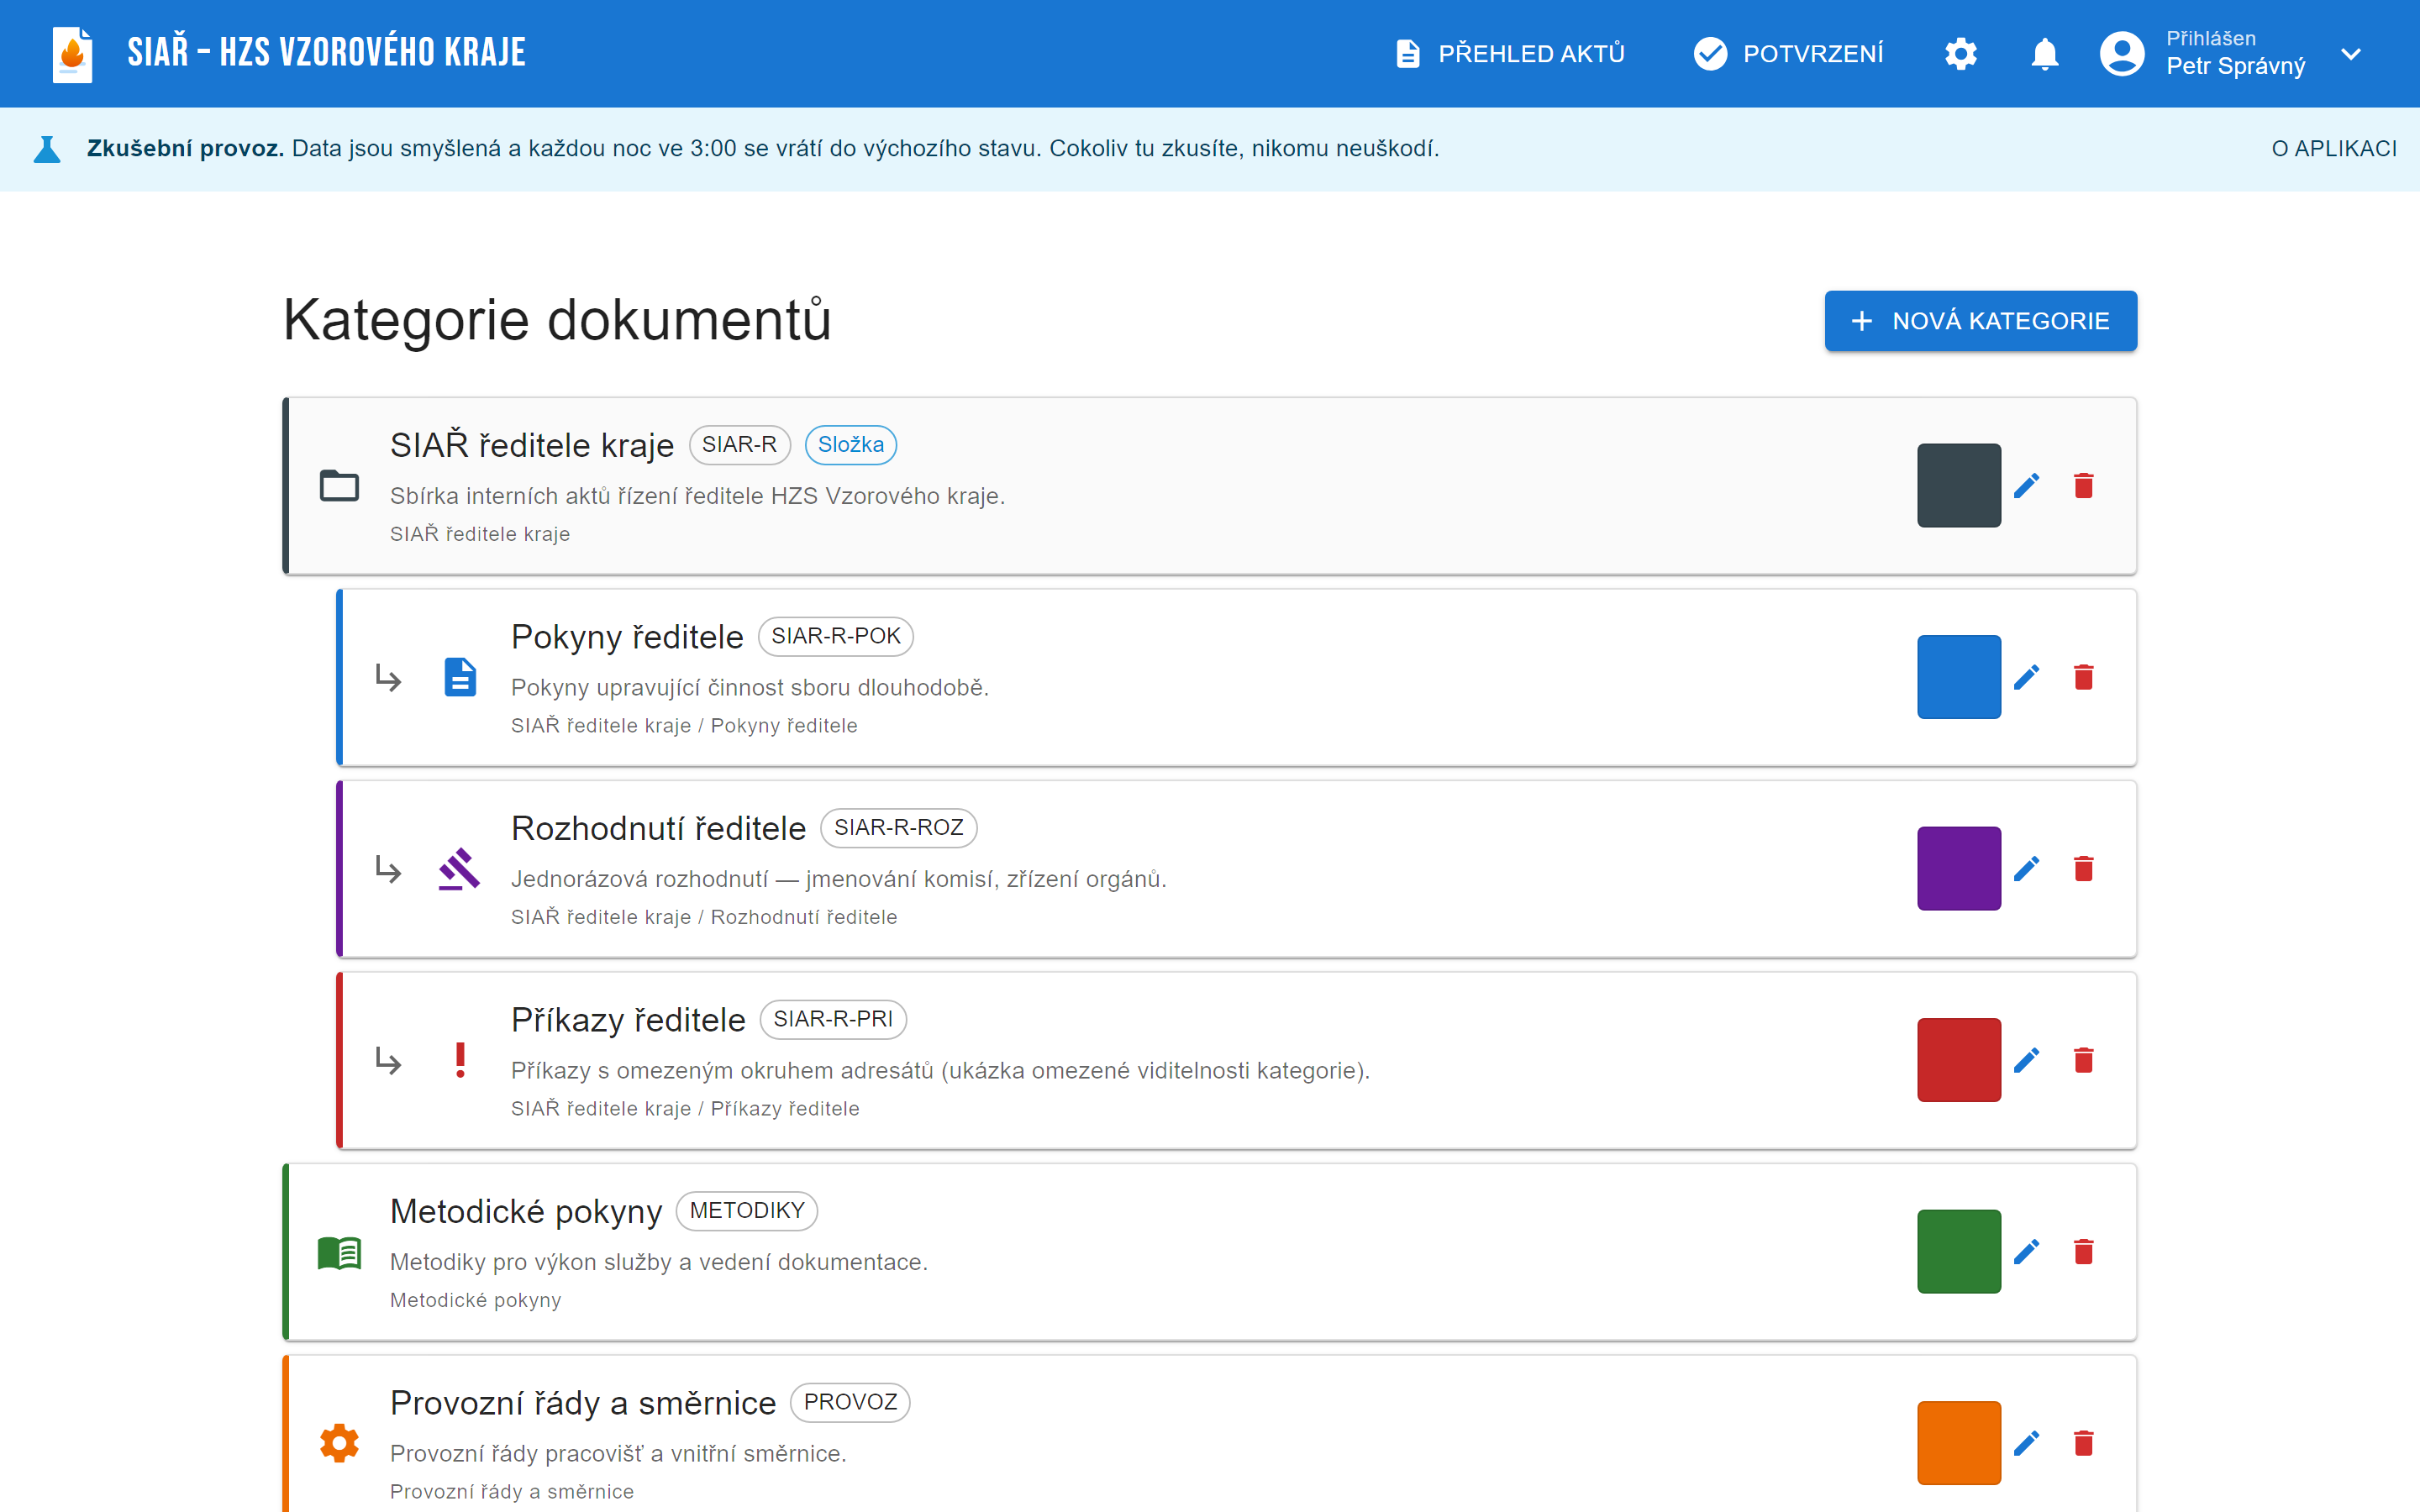Delete the Příkazy ředitele category
2420x1512 pixels.
[2083, 1060]
